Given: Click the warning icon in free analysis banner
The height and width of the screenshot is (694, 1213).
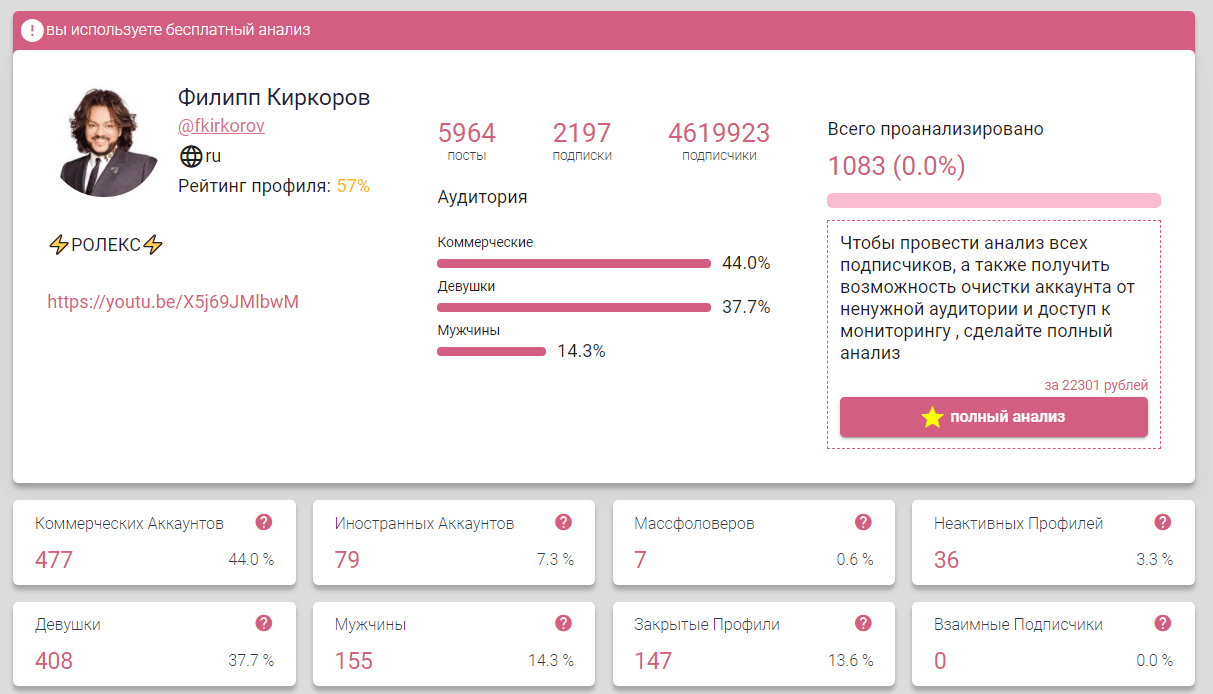Looking at the screenshot, I should [32, 30].
